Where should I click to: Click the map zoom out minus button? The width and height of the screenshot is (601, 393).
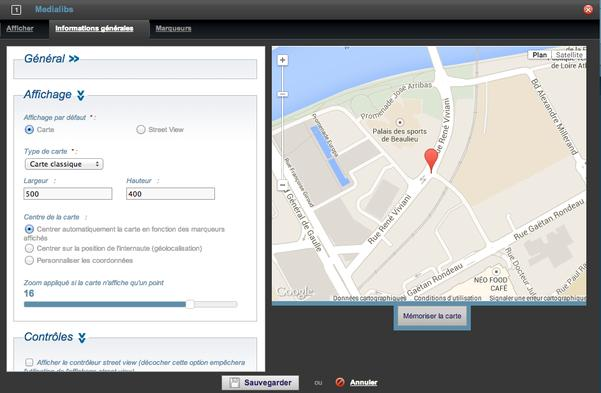(x=282, y=185)
